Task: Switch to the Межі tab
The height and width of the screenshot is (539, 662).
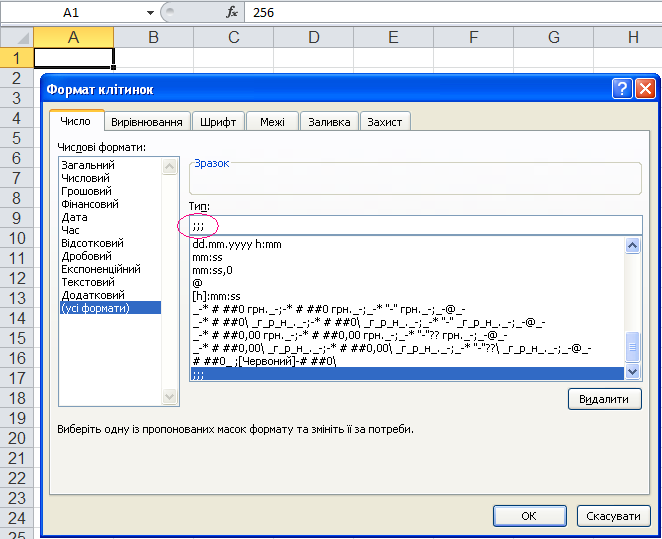Action: tap(272, 122)
